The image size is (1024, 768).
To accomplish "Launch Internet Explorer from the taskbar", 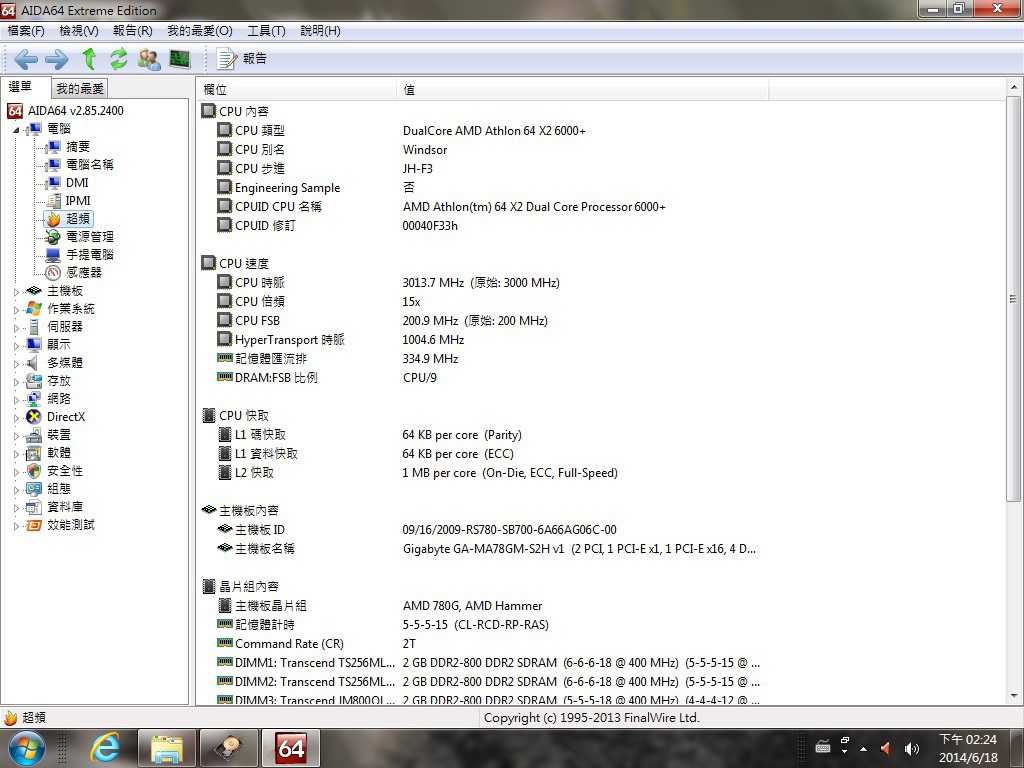I will 104,748.
